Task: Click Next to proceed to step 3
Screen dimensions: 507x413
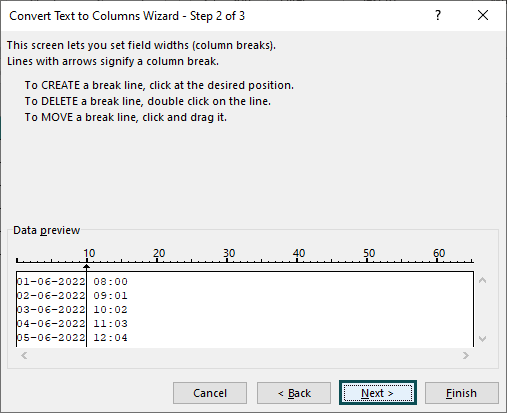Action: 378,393
